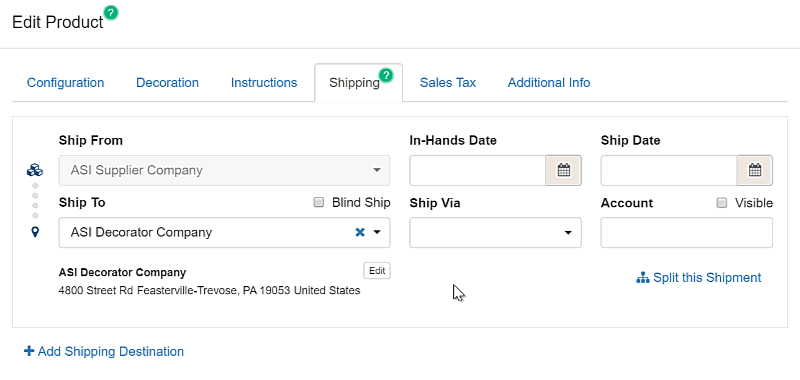800x380 pixels.
Task: Focus the Account input field
Action: 686,233
